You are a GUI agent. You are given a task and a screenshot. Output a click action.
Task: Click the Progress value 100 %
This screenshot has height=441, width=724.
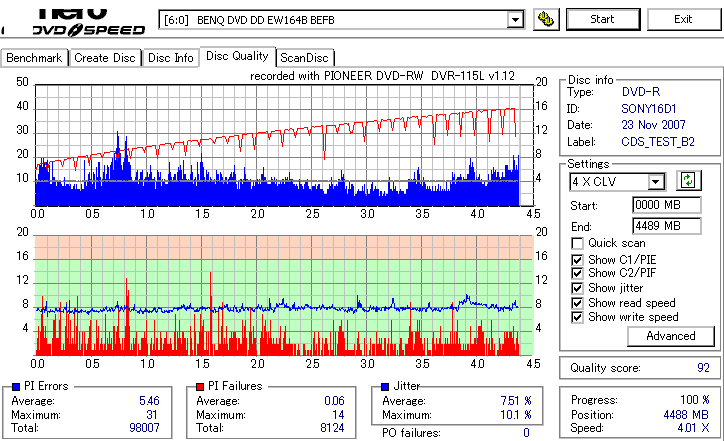coord(695,400)
